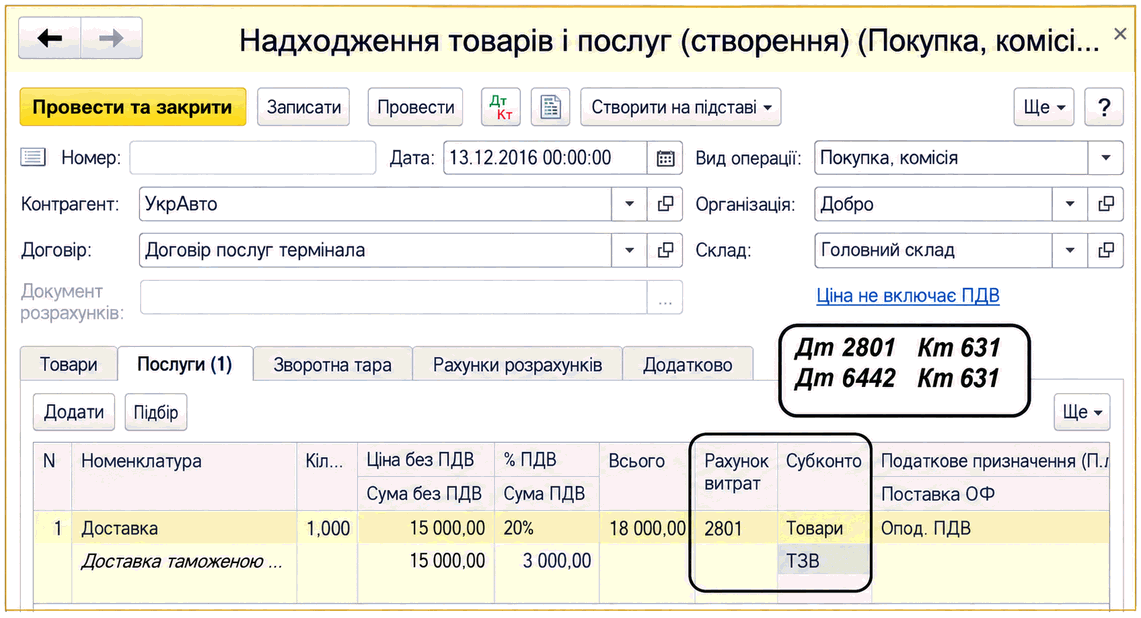Screen dimensions: 1141x618
Task: Click the Номенклатура column header
Action: pyautogui.click(x=184, y=476)
